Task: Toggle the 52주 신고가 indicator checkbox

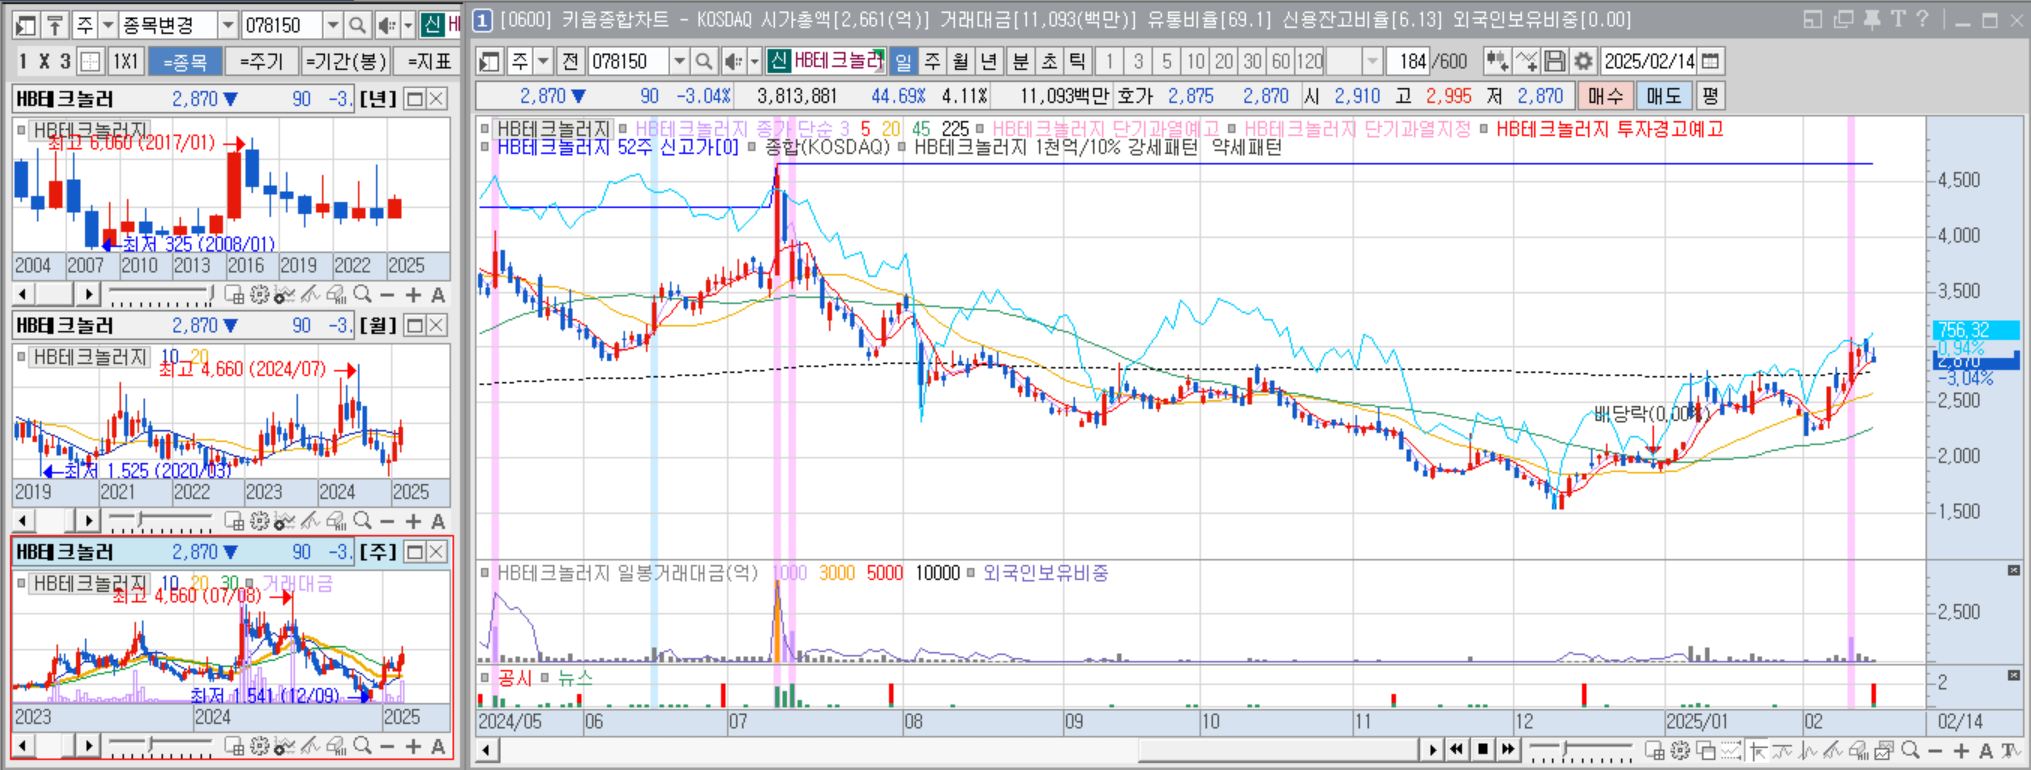Action: tap(486, 147)
